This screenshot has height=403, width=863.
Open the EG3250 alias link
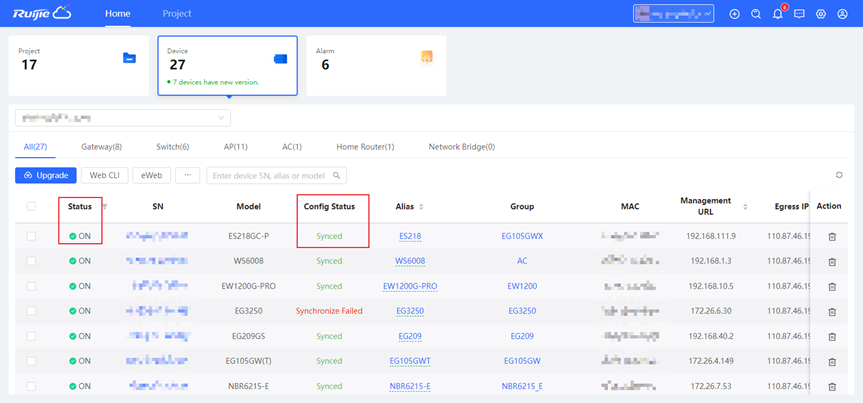tap(410, 311)
